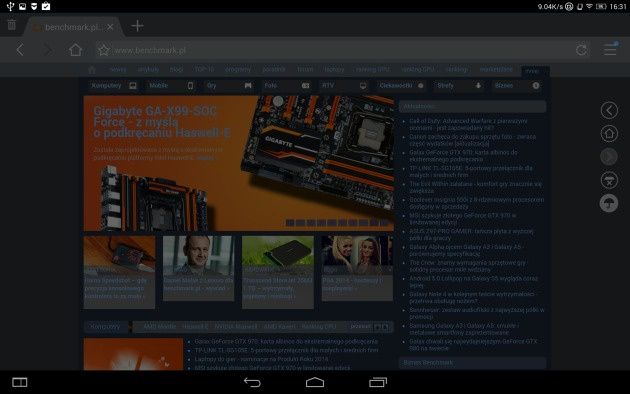Open the 'RTV' category menu

tap(344, 86)
